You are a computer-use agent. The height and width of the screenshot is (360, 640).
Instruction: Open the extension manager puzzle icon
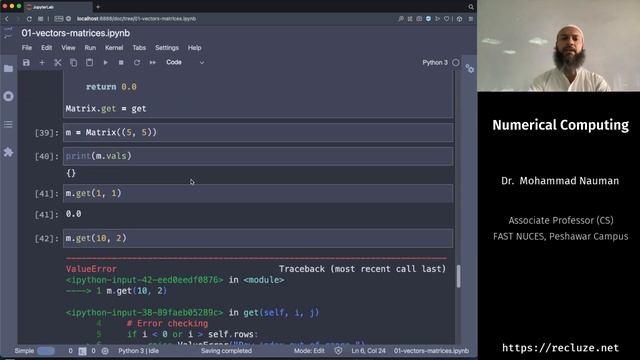pos(8,152)
